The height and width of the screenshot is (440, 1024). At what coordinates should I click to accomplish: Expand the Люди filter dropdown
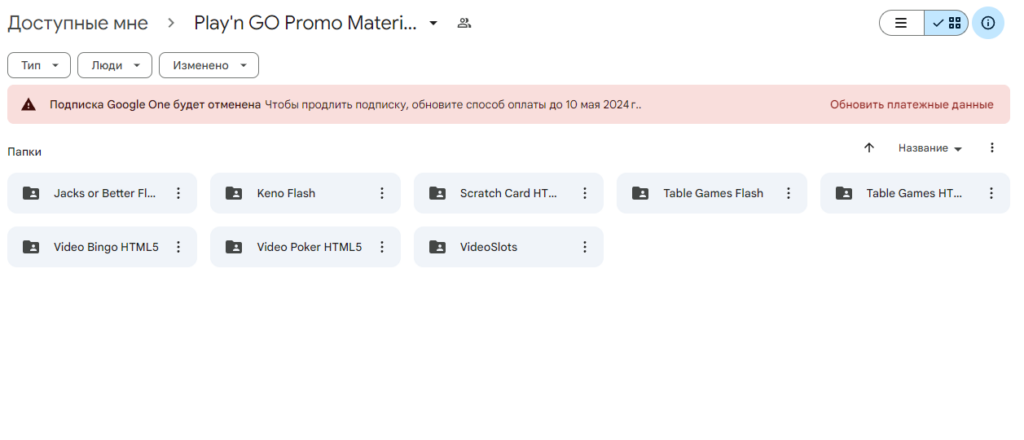[x=114, y=65]
